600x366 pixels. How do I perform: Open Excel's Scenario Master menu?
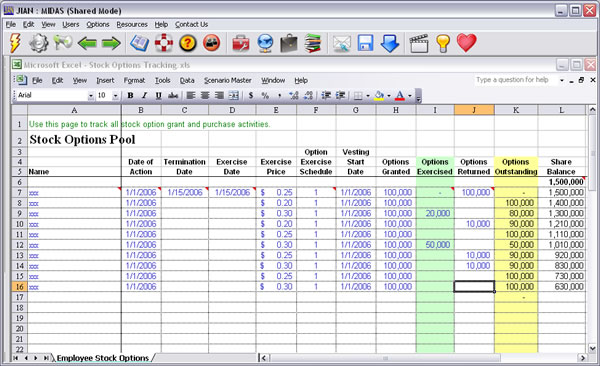228,80
